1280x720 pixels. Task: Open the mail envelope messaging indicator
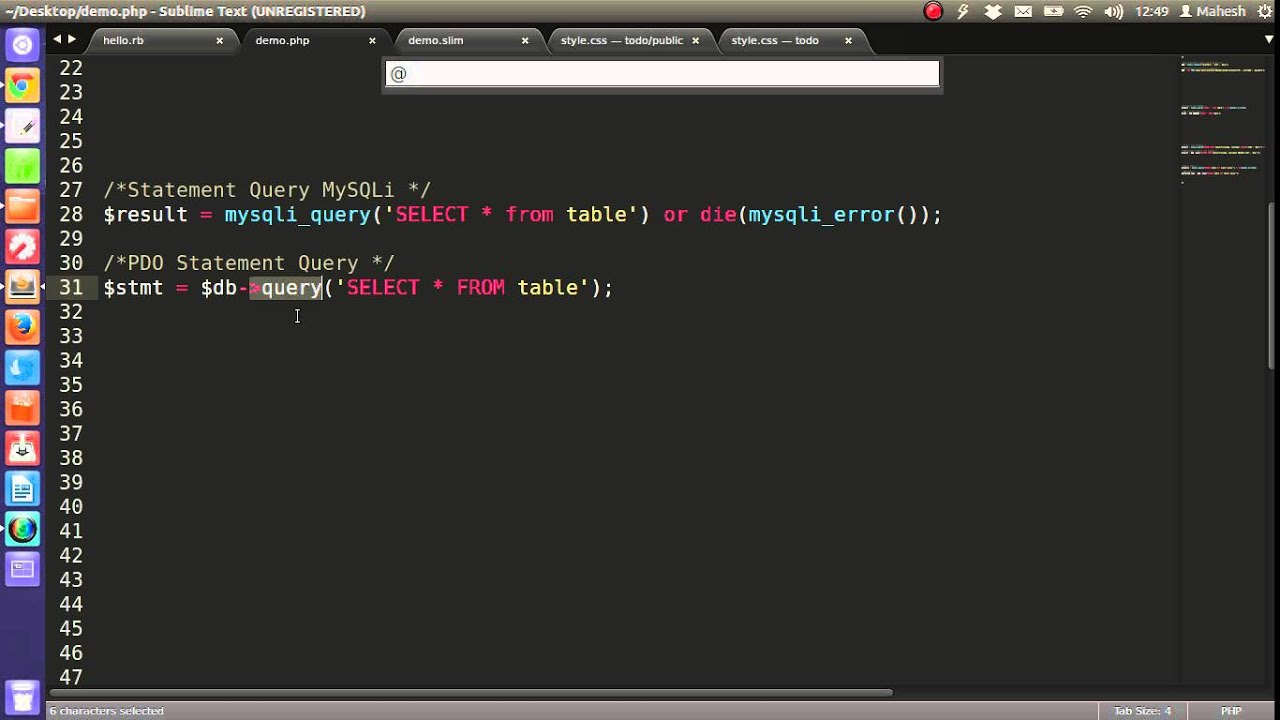(x=1023, y=11)
